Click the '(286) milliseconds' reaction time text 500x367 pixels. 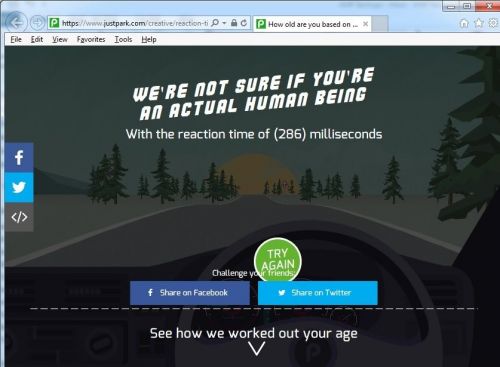(x=328, y=134)
